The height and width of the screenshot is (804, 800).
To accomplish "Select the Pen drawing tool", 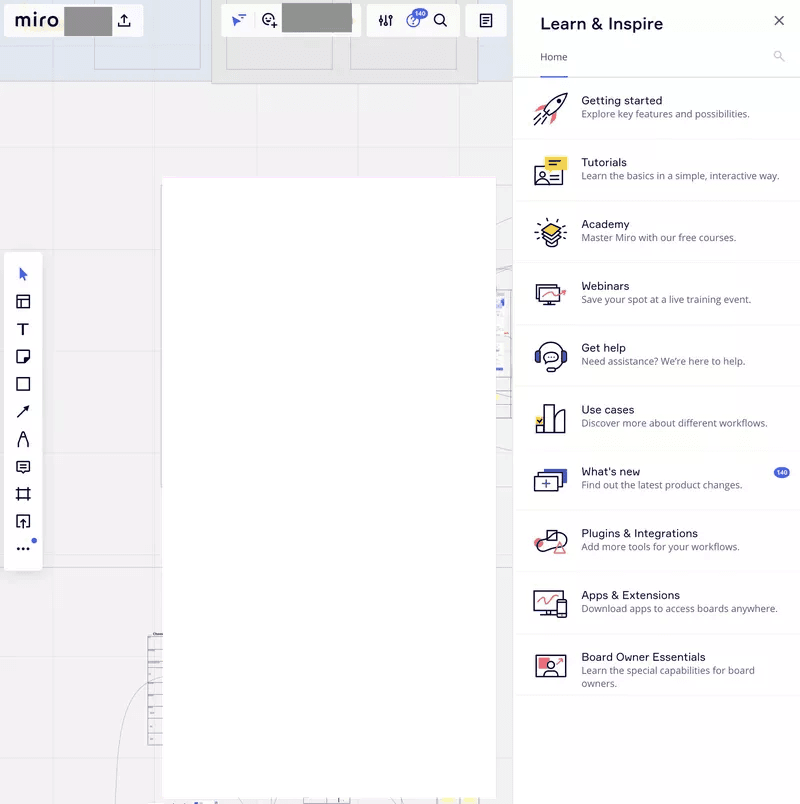I will (x=23, y=439).
